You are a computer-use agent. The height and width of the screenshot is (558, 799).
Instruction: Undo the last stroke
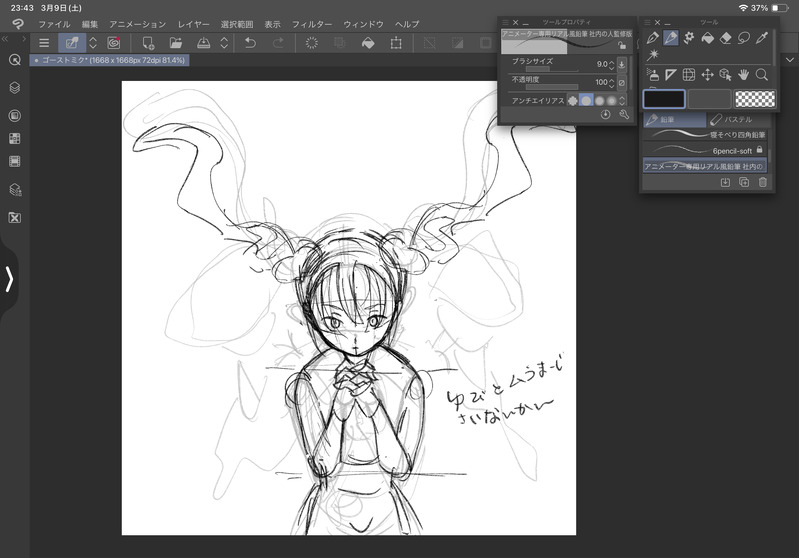click(250, 43)
